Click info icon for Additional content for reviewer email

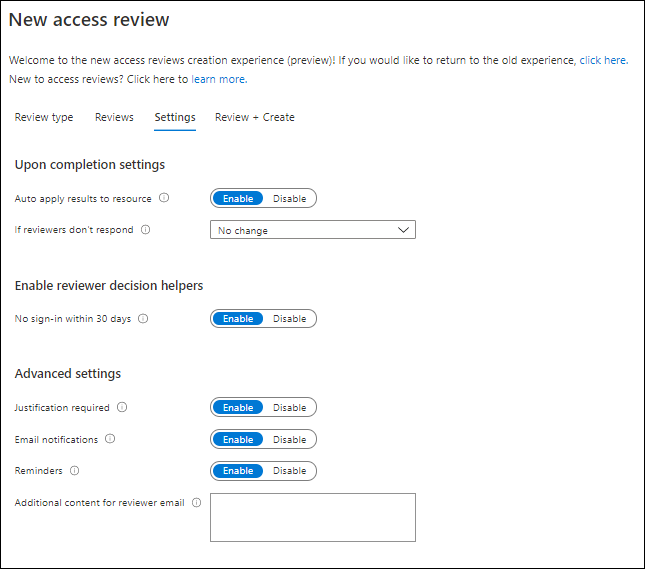click(196, 503)
